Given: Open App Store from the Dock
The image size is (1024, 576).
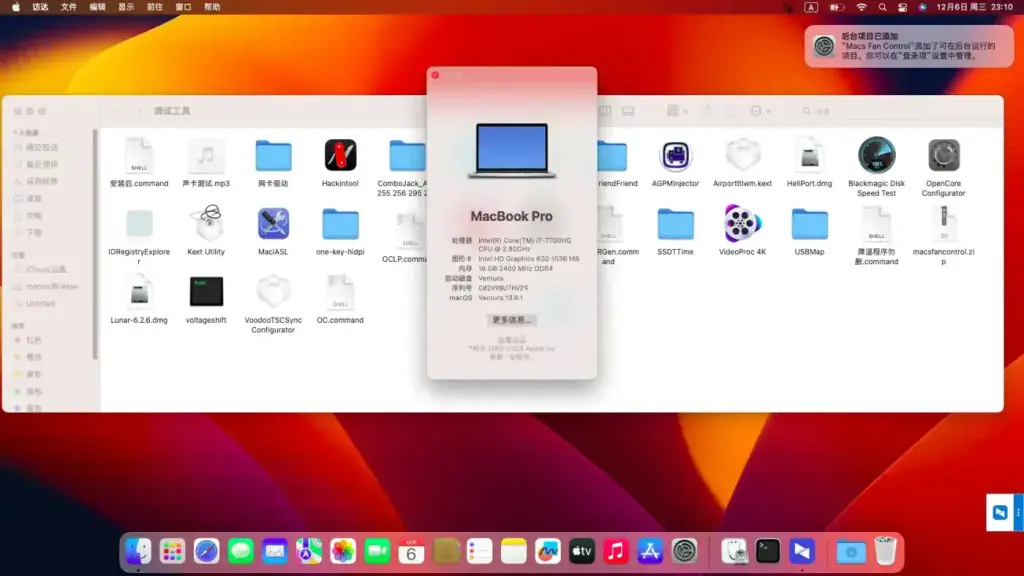Looking at the screenshot, I should 650,552.
